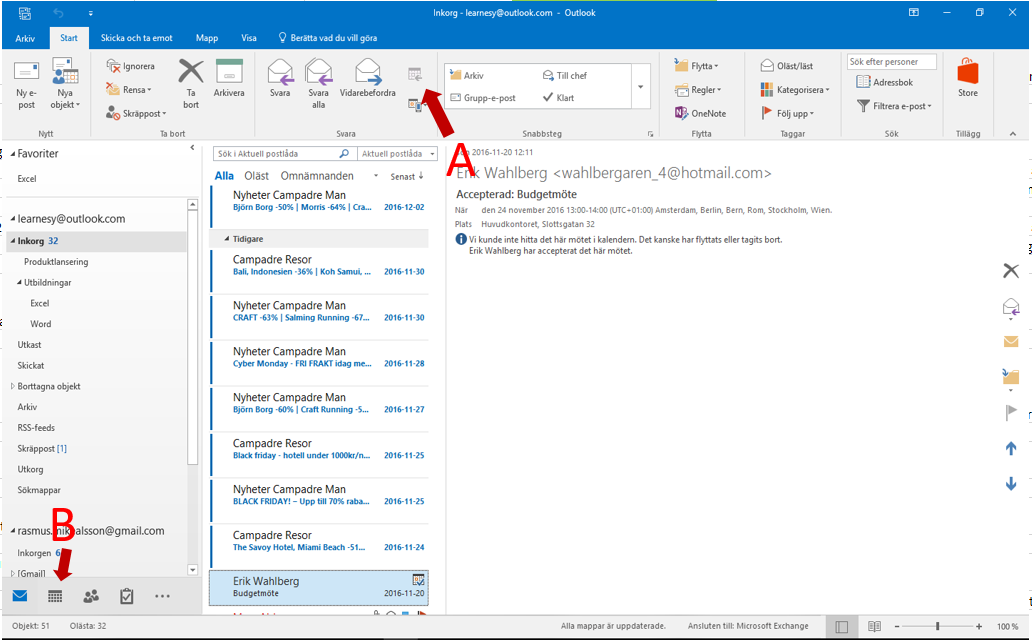Screen dimensions: 1032x640
Task: Open the Följ upp flag menu
Action: pos(787,113)
